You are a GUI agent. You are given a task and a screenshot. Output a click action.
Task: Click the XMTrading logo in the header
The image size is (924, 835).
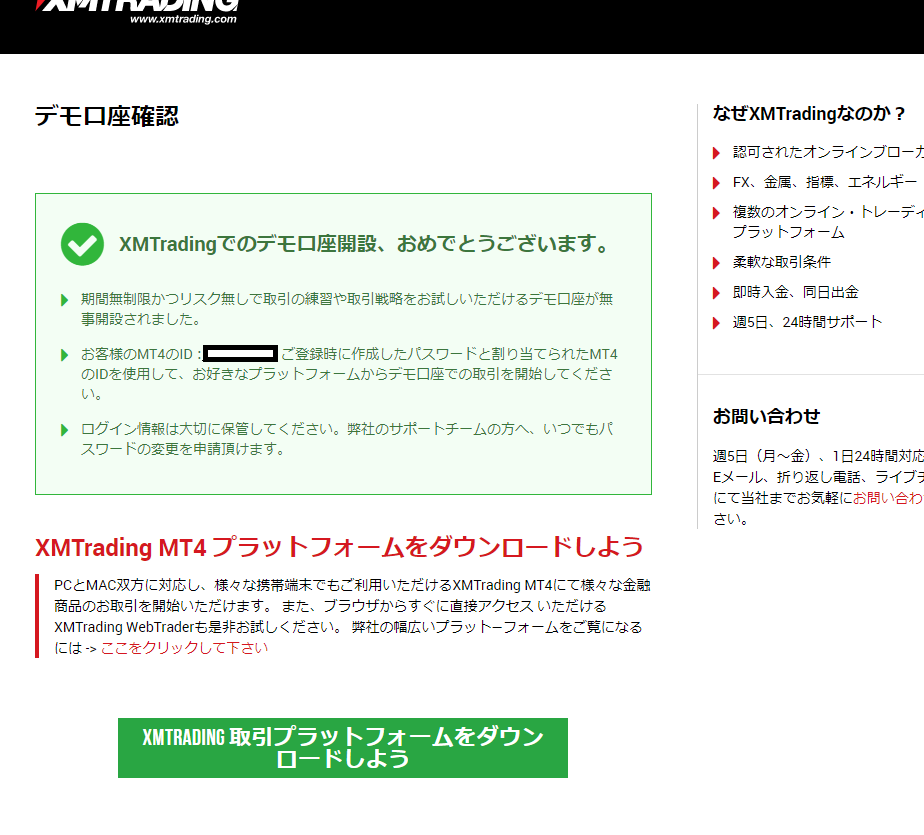[x=137, y=12]
